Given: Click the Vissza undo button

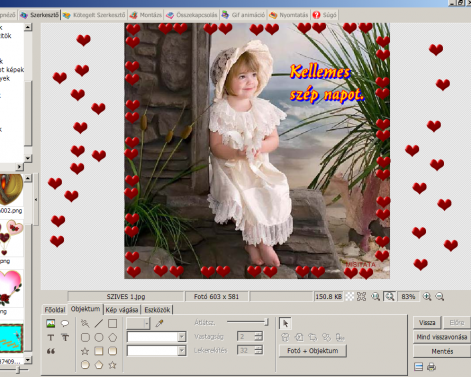Looking at the screenshot, I should pos(427,323).
